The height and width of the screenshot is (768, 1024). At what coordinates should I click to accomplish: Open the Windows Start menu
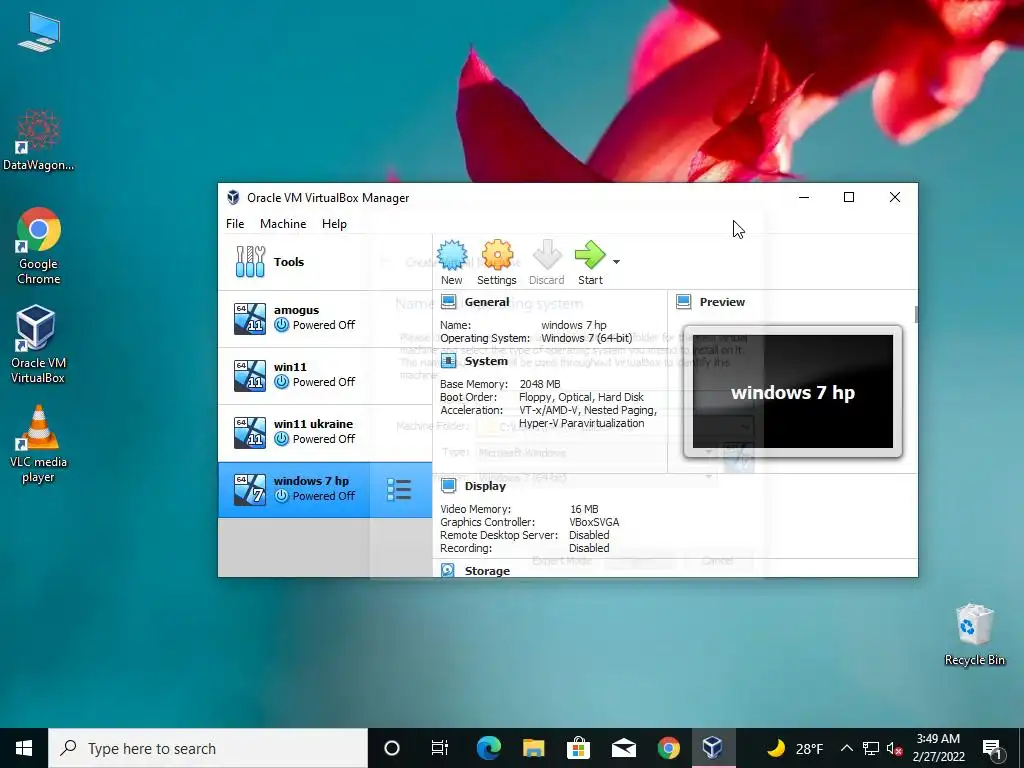(24, 748)
